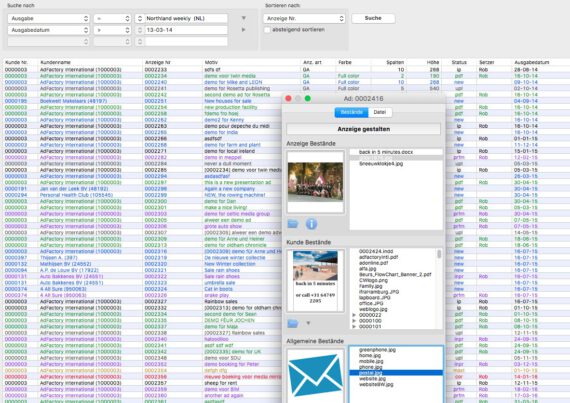Image resolution: width=570 pixels, height=403 pixels.
Task: Click the Anzeige gestalten button
Action: (x=364, y=129)
